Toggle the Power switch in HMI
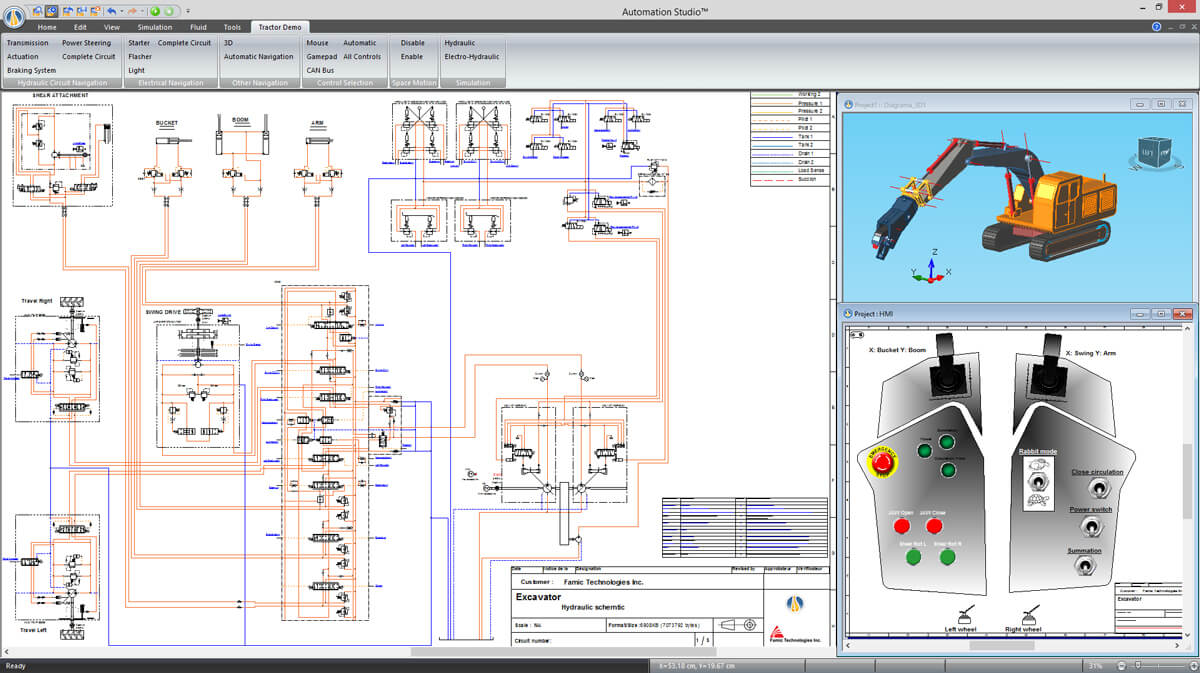1200x673 pixels. coord(1090,528)
